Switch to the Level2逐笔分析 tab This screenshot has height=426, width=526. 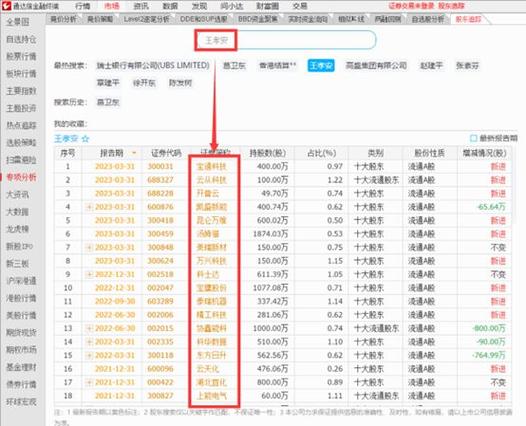click(x=146, y=19)
